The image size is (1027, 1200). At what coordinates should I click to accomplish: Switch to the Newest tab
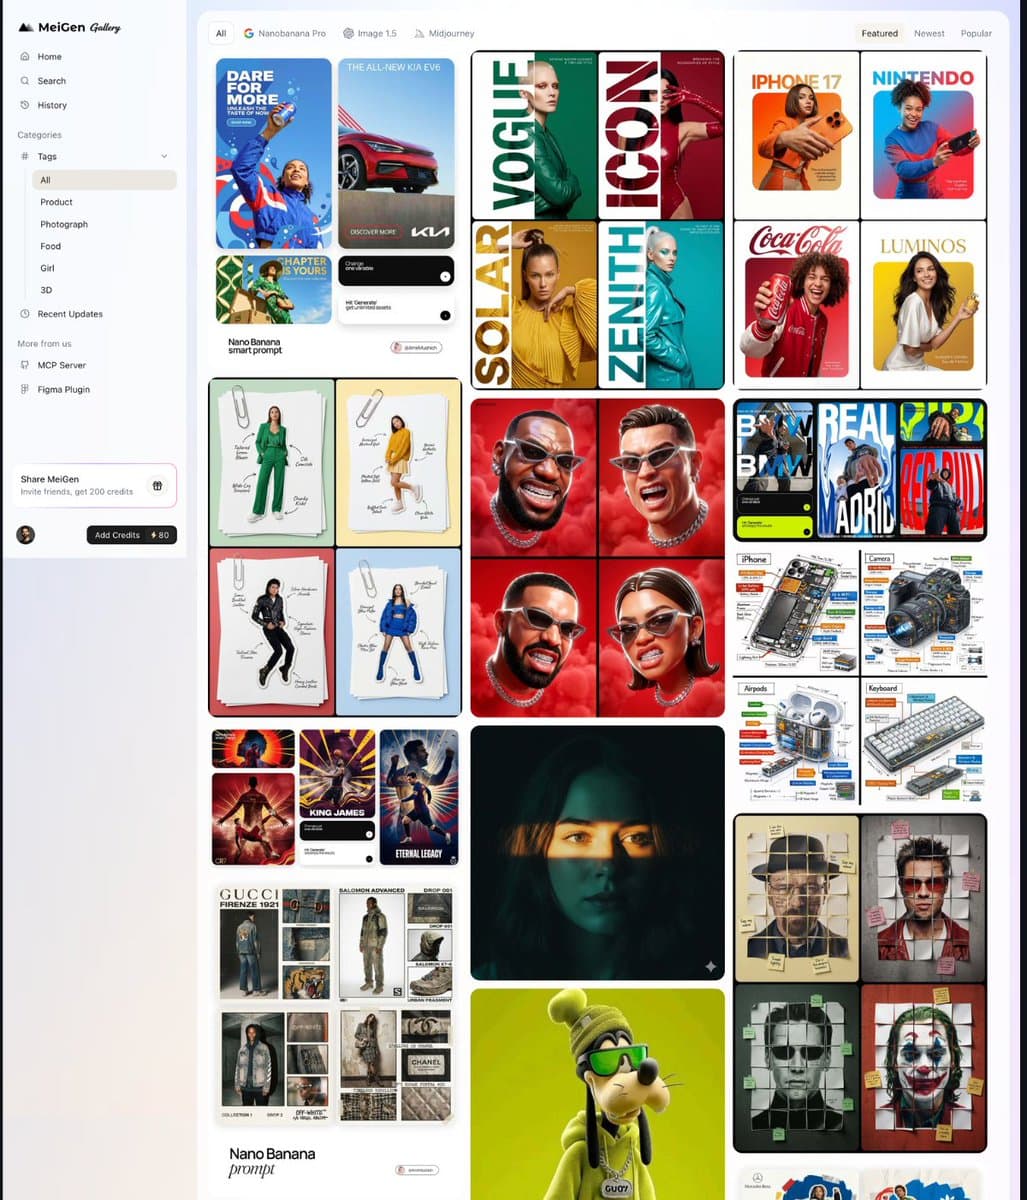pyautogui.click(x=928, y=33)
